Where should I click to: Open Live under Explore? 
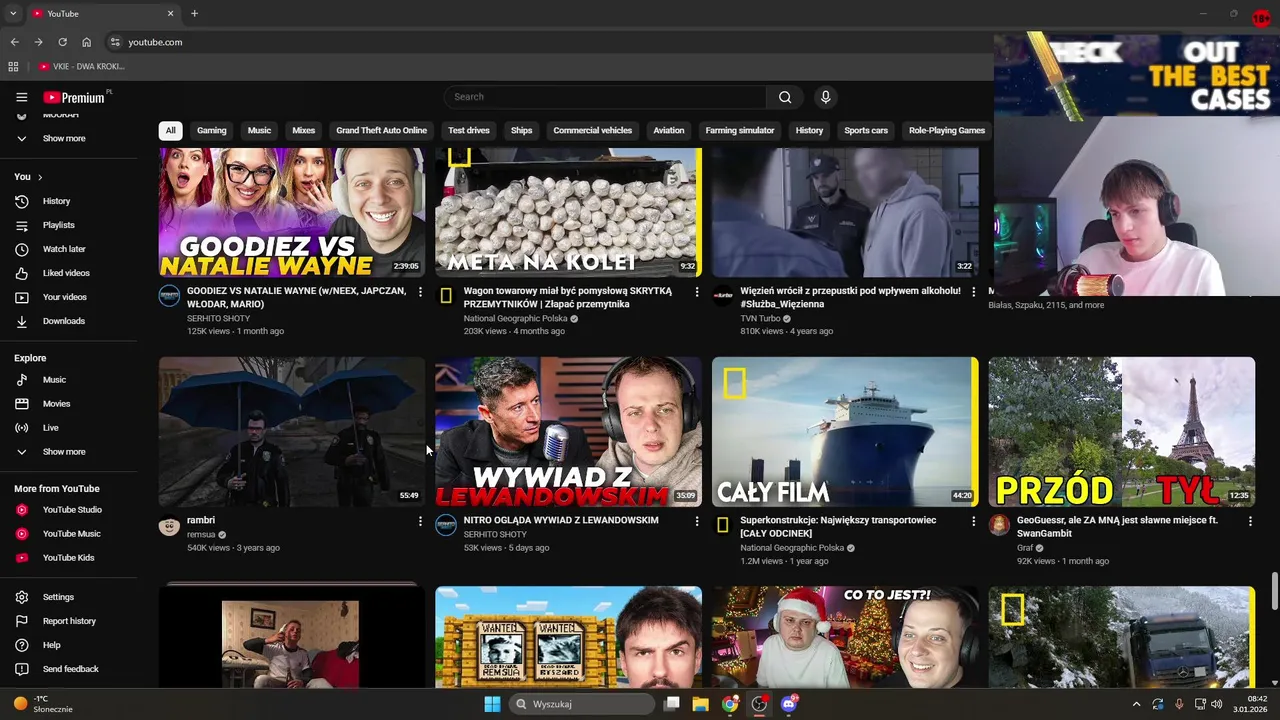click(x=50, y=428)
